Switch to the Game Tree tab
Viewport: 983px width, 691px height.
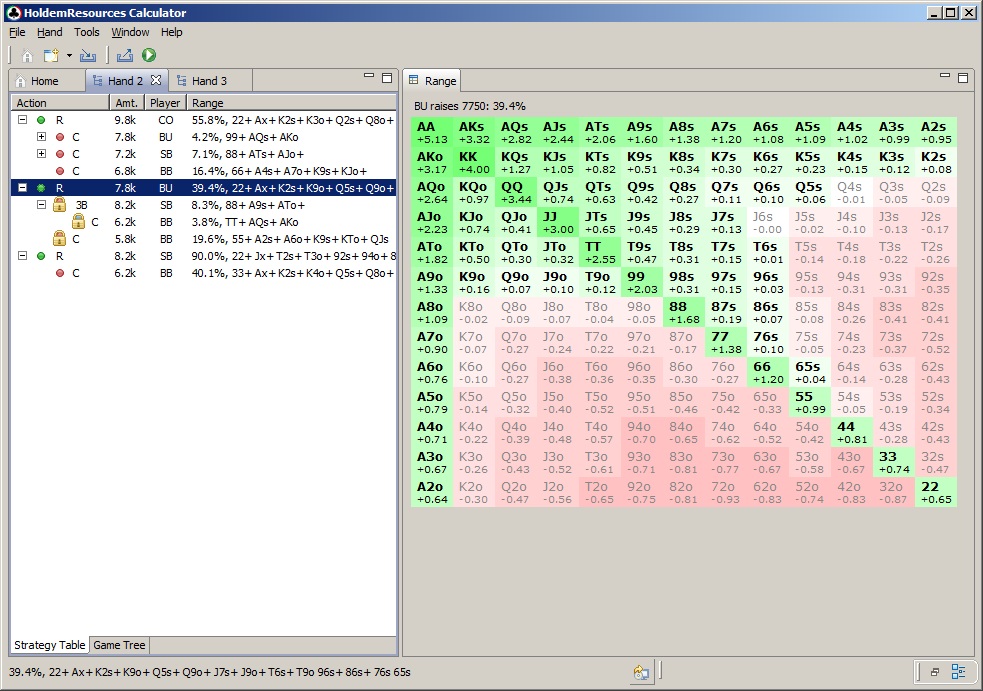[x=119, y=645]
